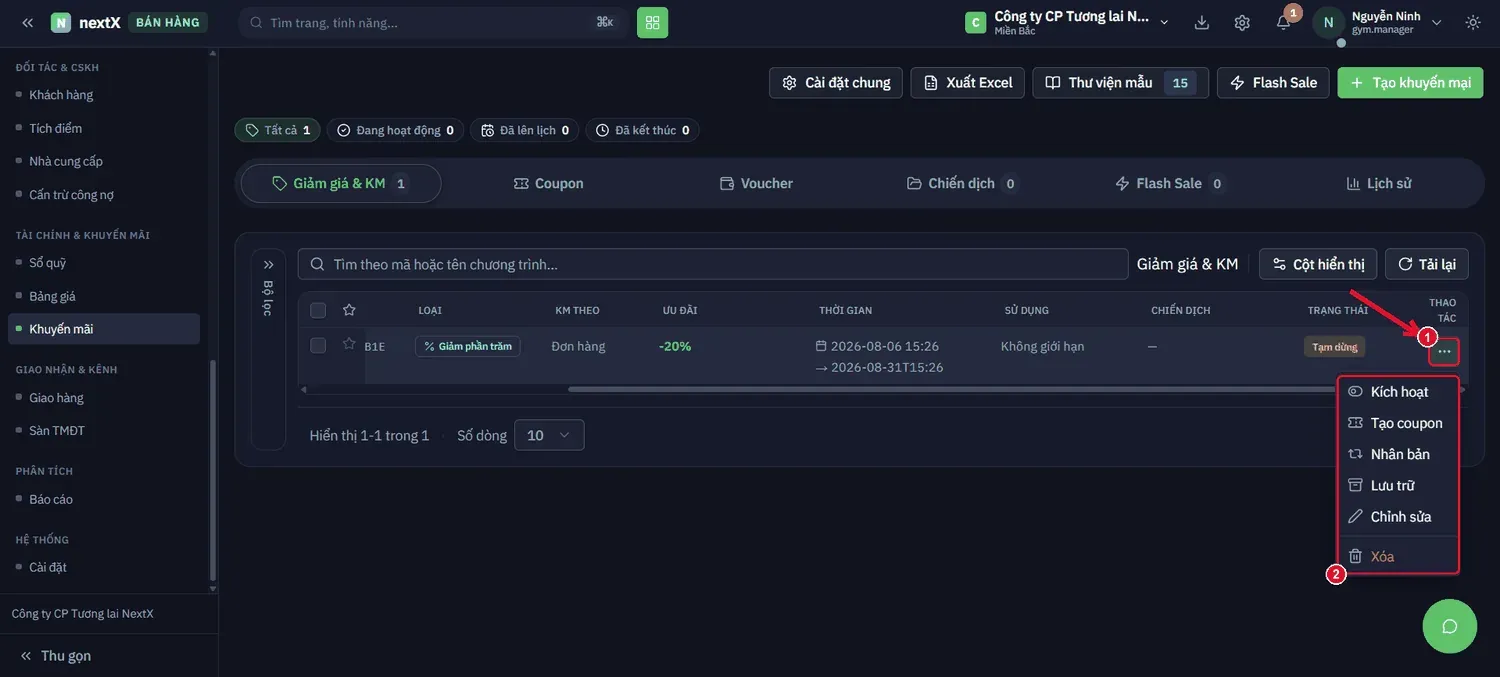Click the user avatar N
The image size is (1500, 677).
point(1328,22)
